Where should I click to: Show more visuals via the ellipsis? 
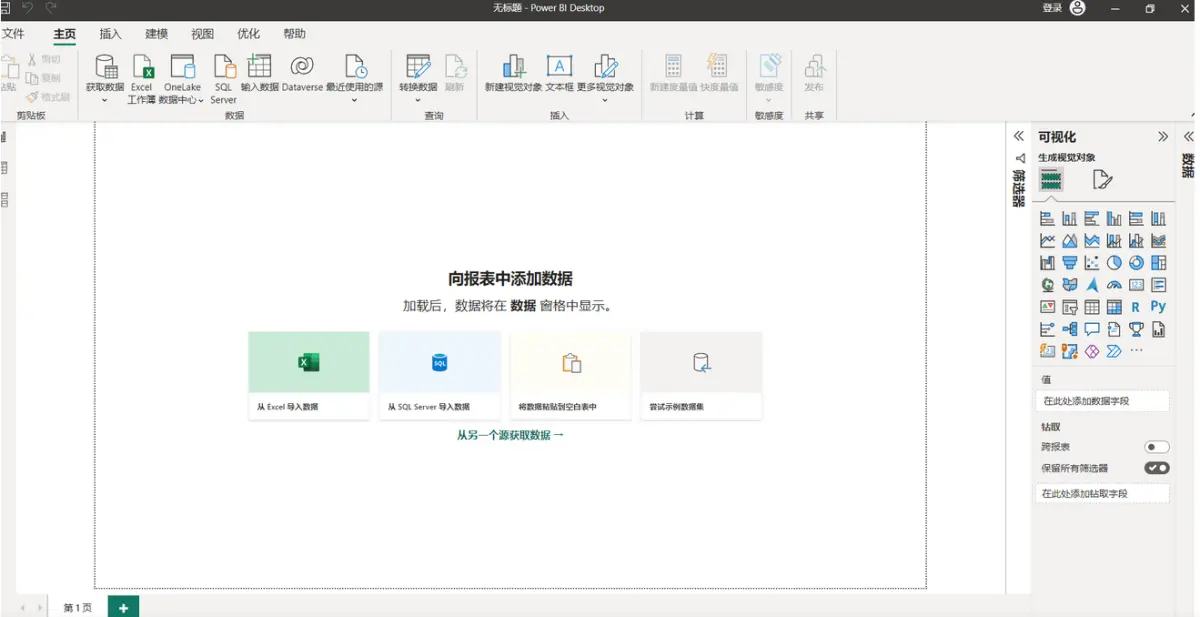(x=1136, y=351)
